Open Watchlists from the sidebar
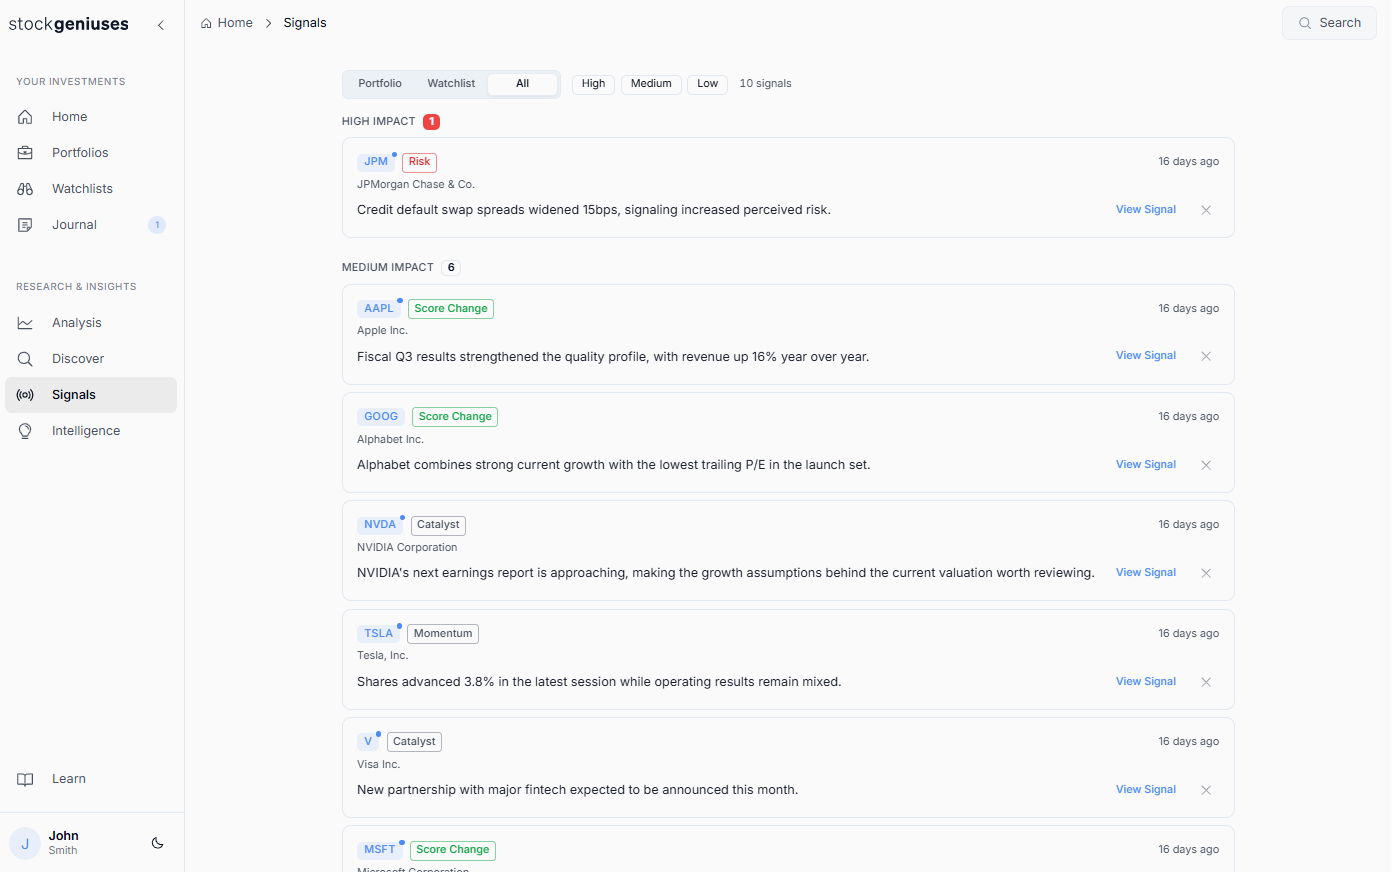Viewport: 1392px width, 872px height. pyautogui.click(x=91, y=189)
